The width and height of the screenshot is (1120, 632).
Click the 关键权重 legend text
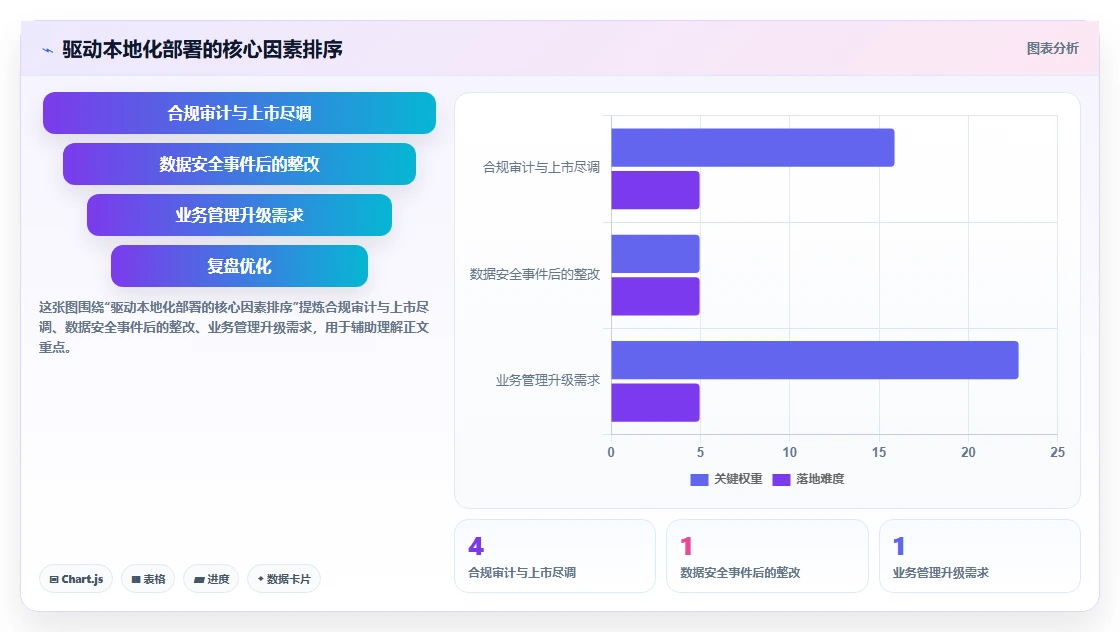coord(739,479)
